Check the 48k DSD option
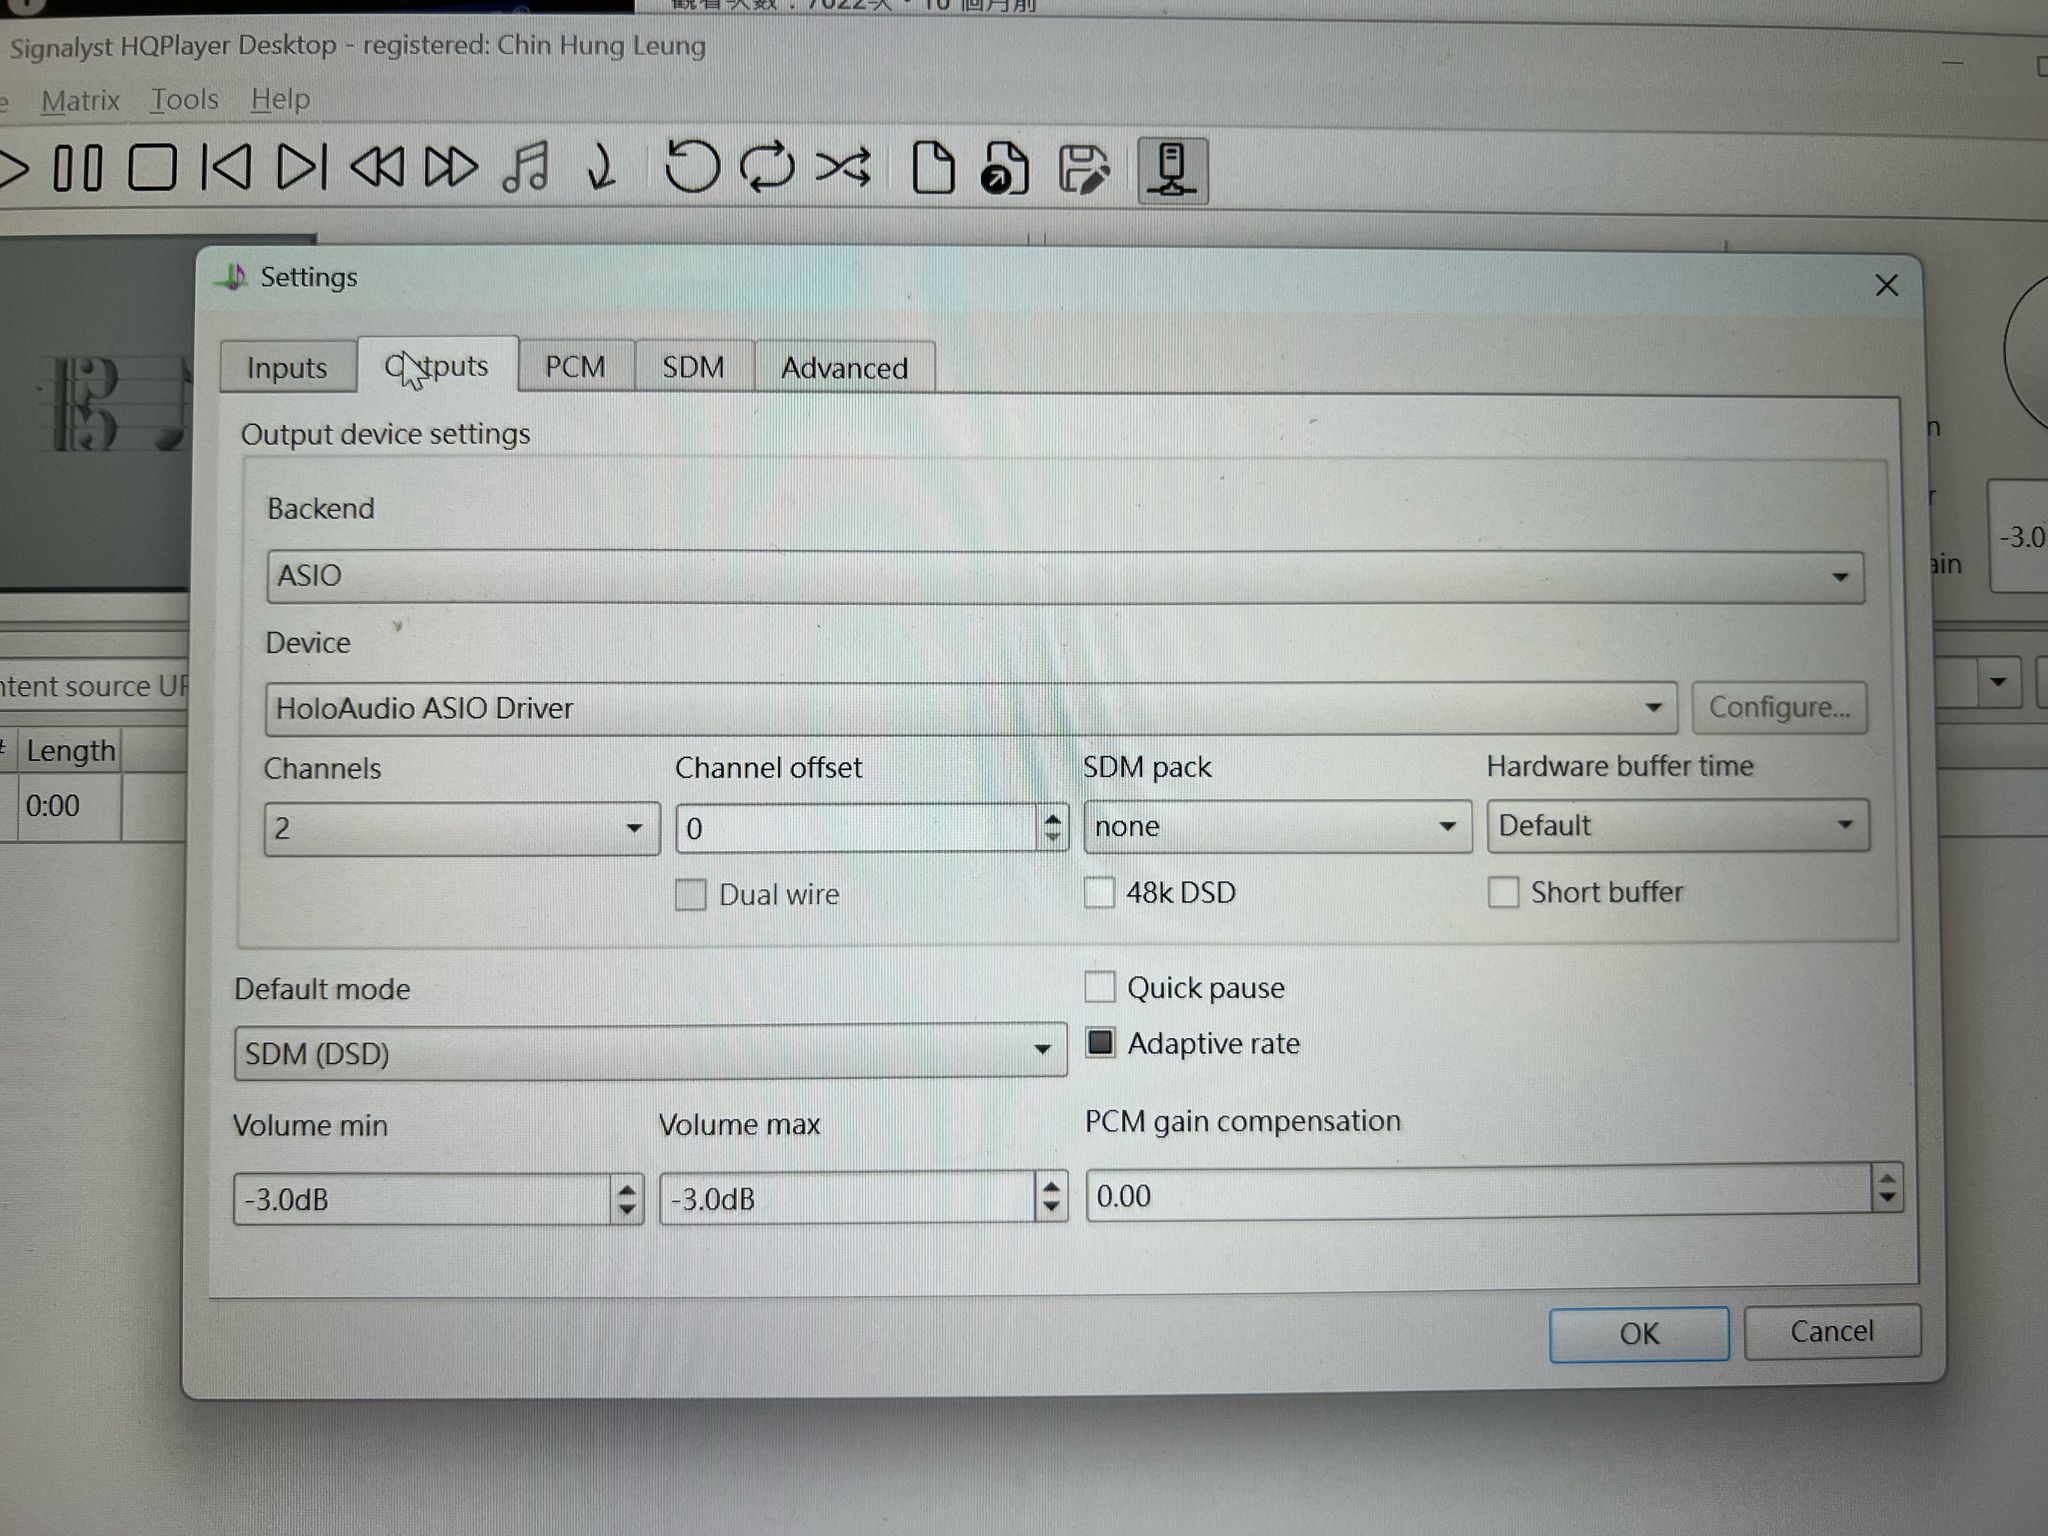The image size is (2048, 1536). [x=1100, y=892]
